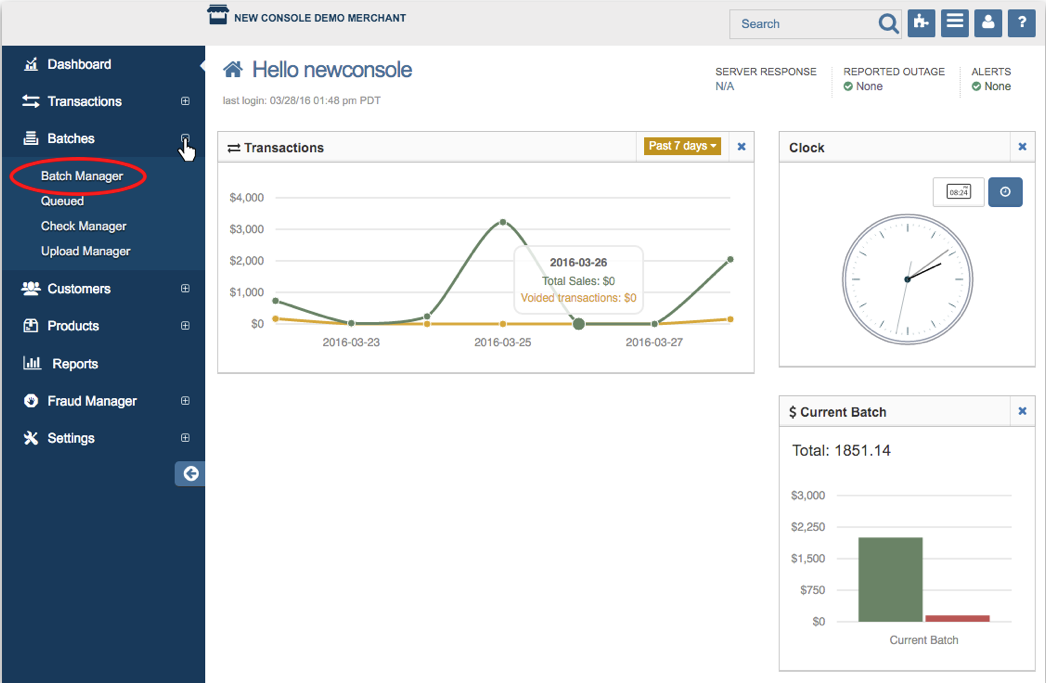Open Batch Manager
This screenshot has height=683, width=1046.
[x=83, y=176]
